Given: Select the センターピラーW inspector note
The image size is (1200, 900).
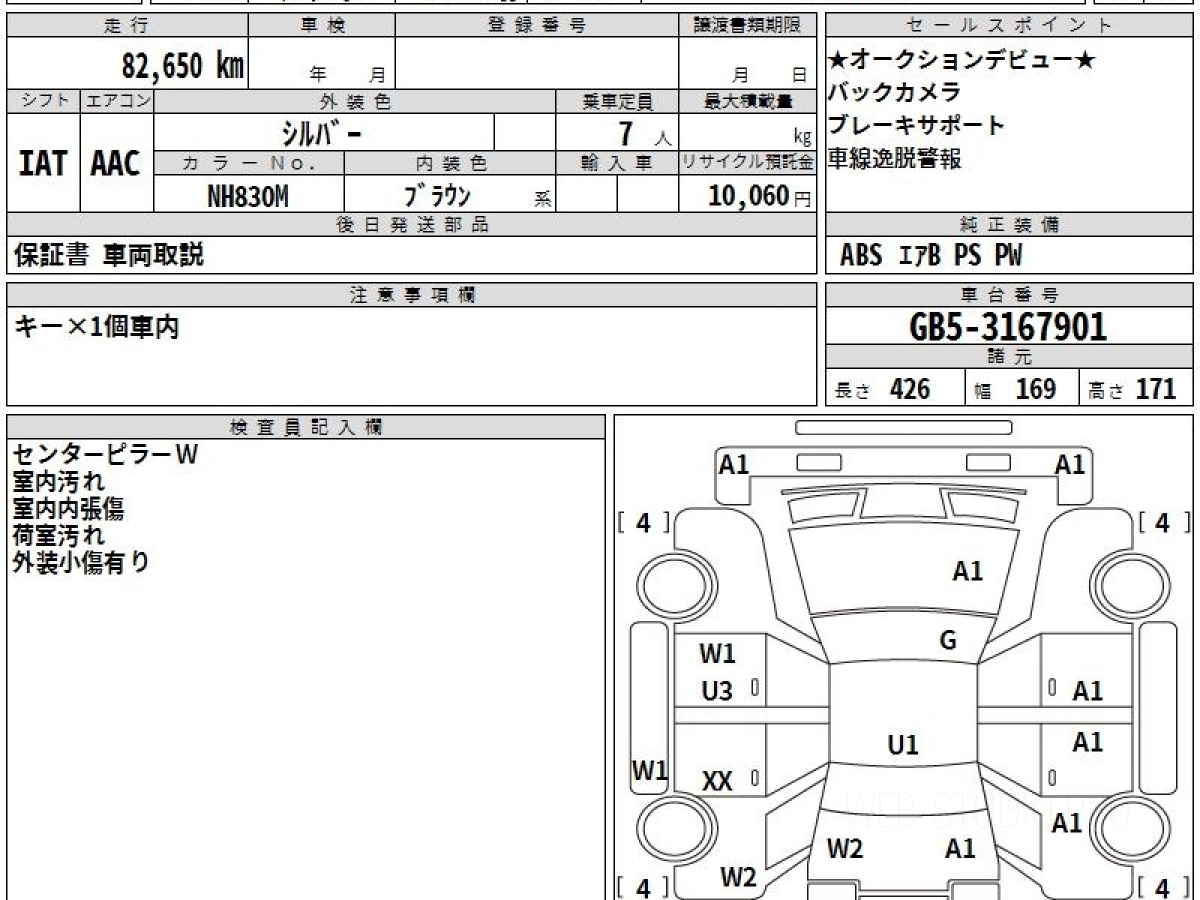Looking at the screenshot, I should pyautogui.click(x=105, y=455).
